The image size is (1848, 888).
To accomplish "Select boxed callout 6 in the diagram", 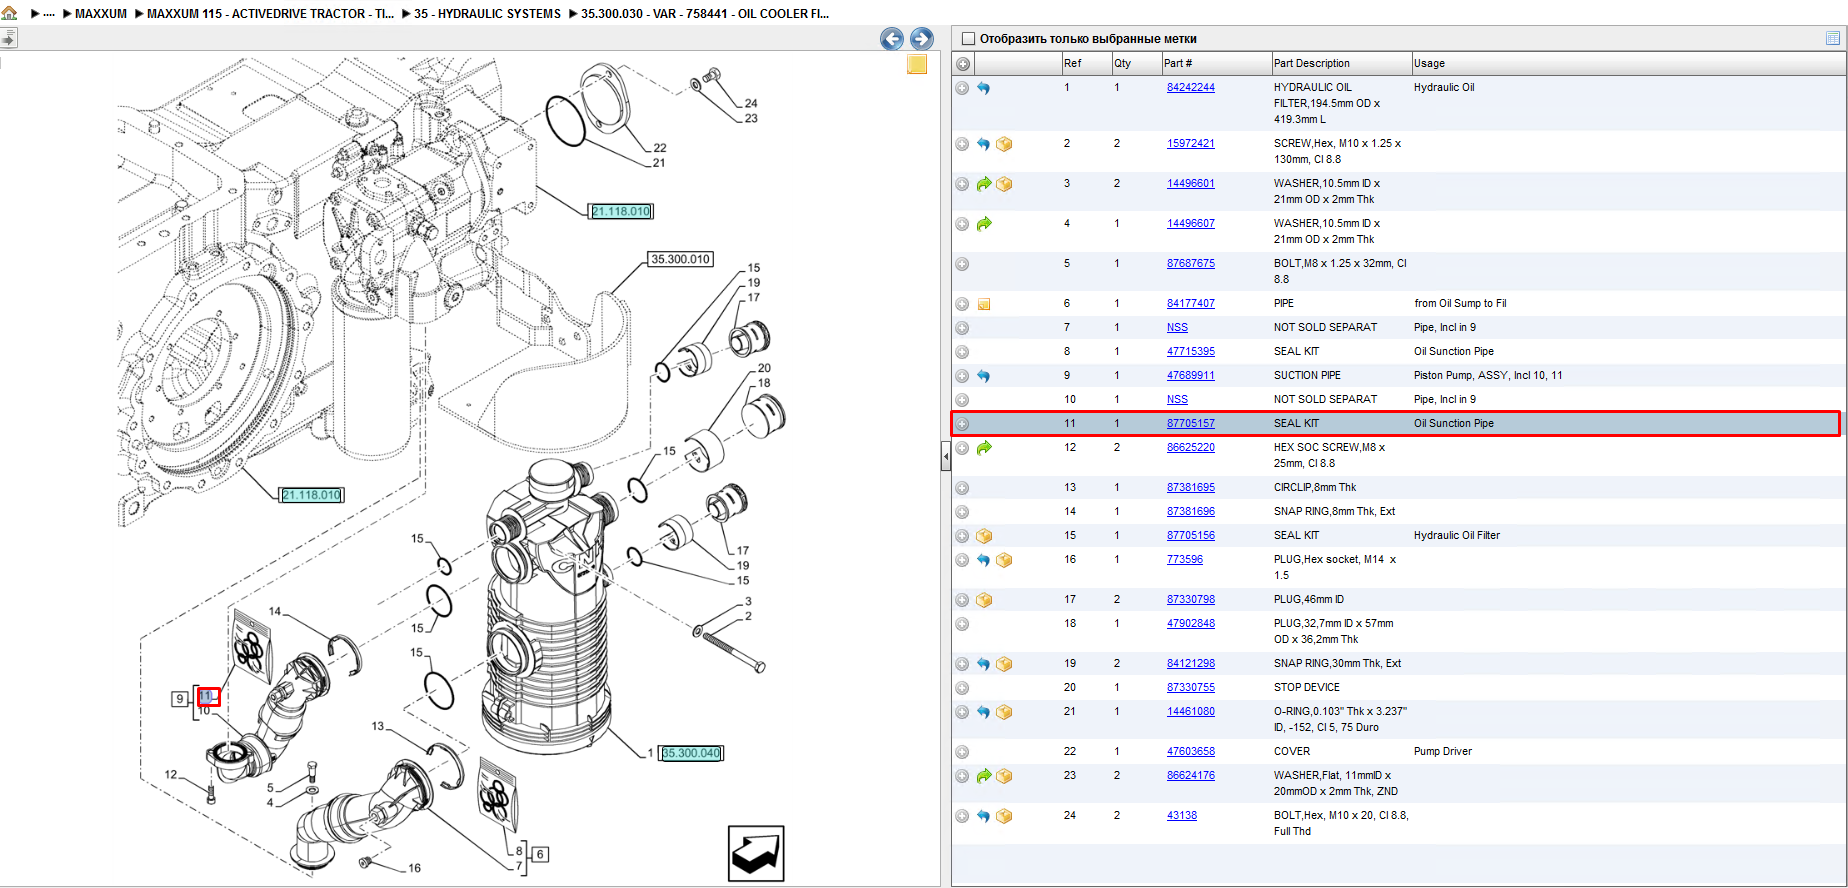I will pyautogui.click(x=540, y=854).
